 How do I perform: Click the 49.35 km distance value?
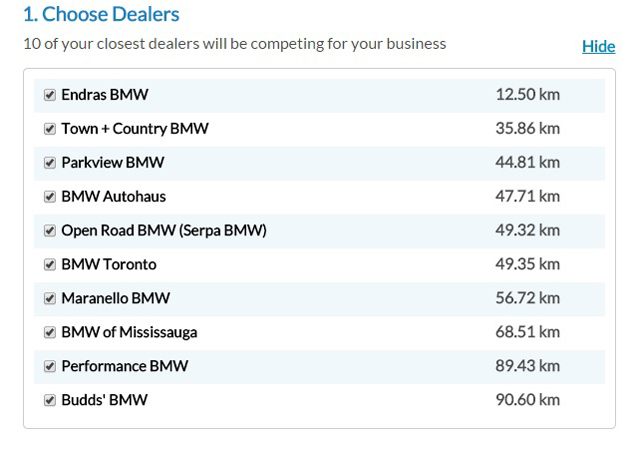click(x=527, y=264)
